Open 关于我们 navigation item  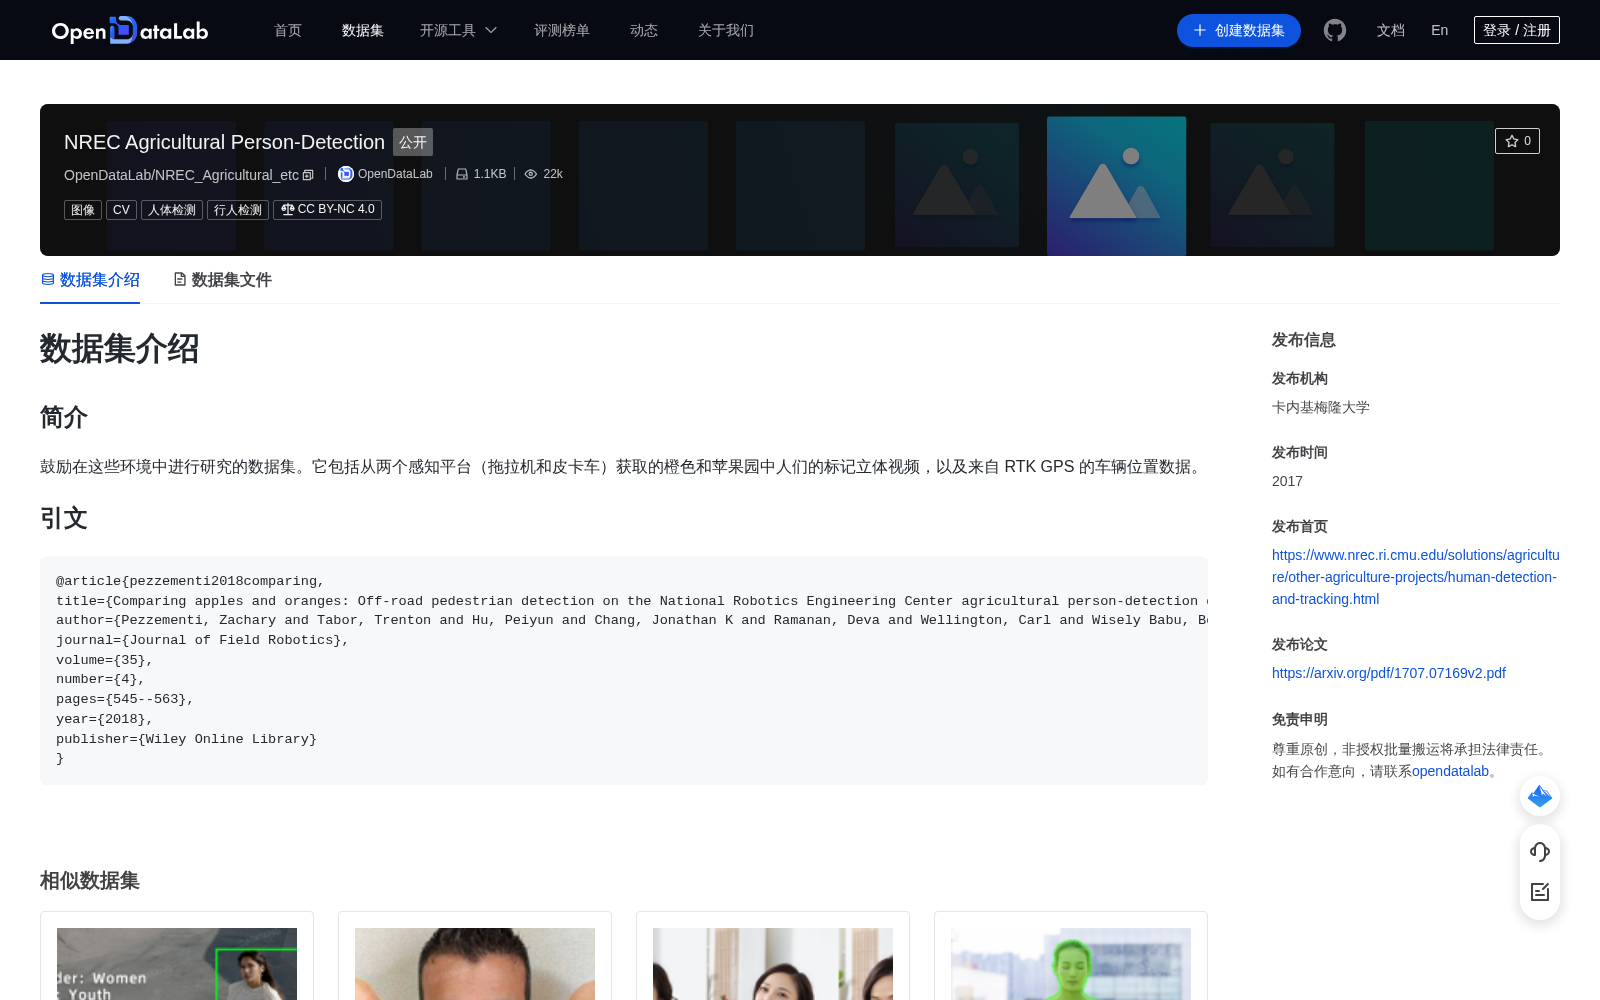coord(726,30)
